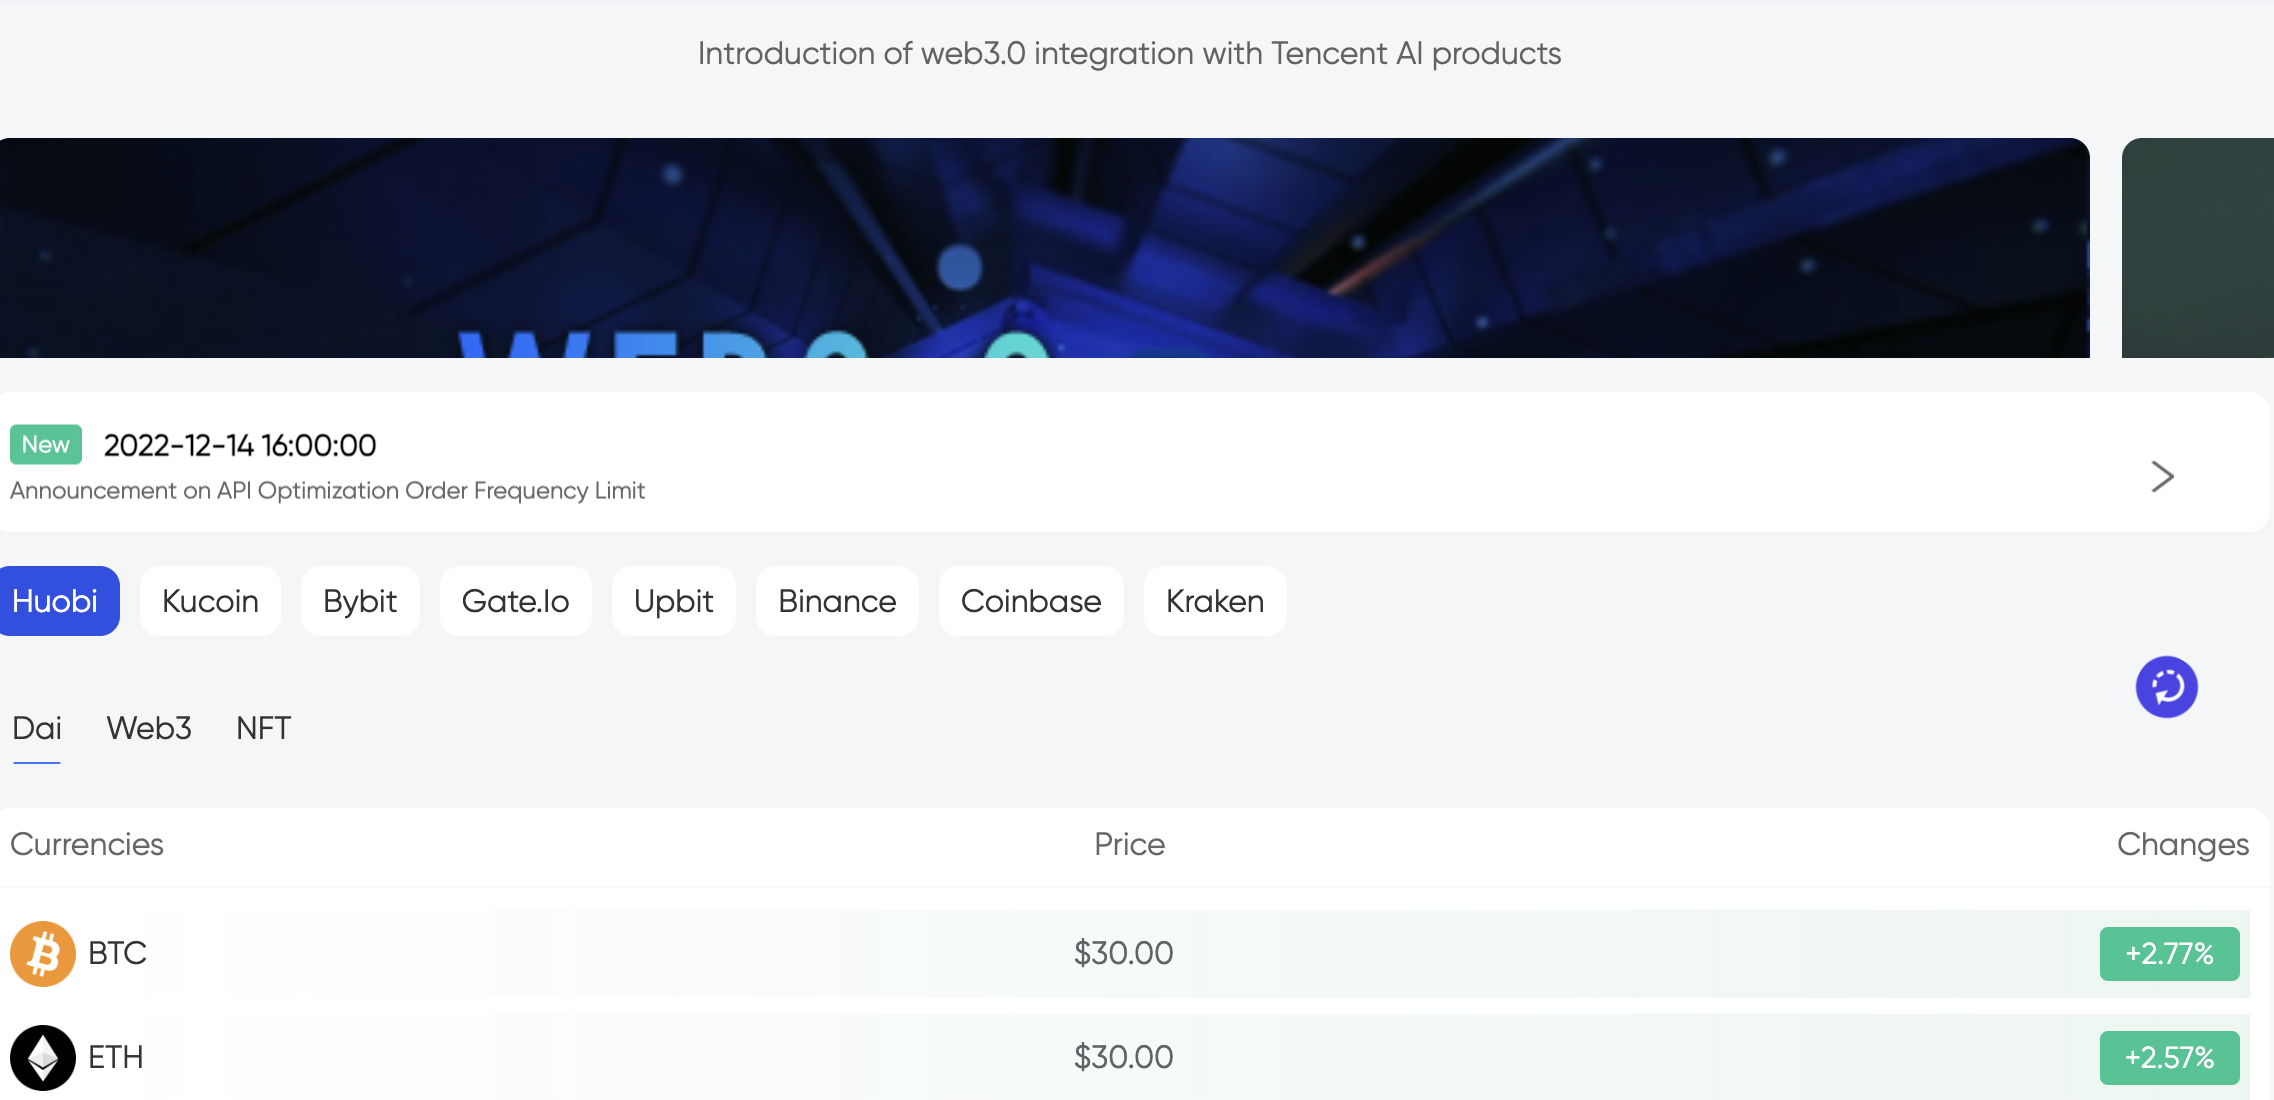Choose the Coinbase exchange
Viewport: 2274px width, 1100px height.
tap(1031, 601)
